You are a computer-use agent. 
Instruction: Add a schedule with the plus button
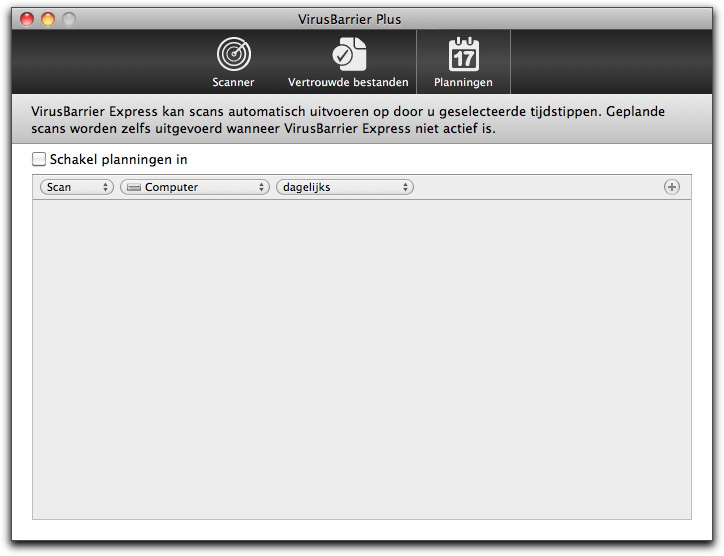pos(671,187)
